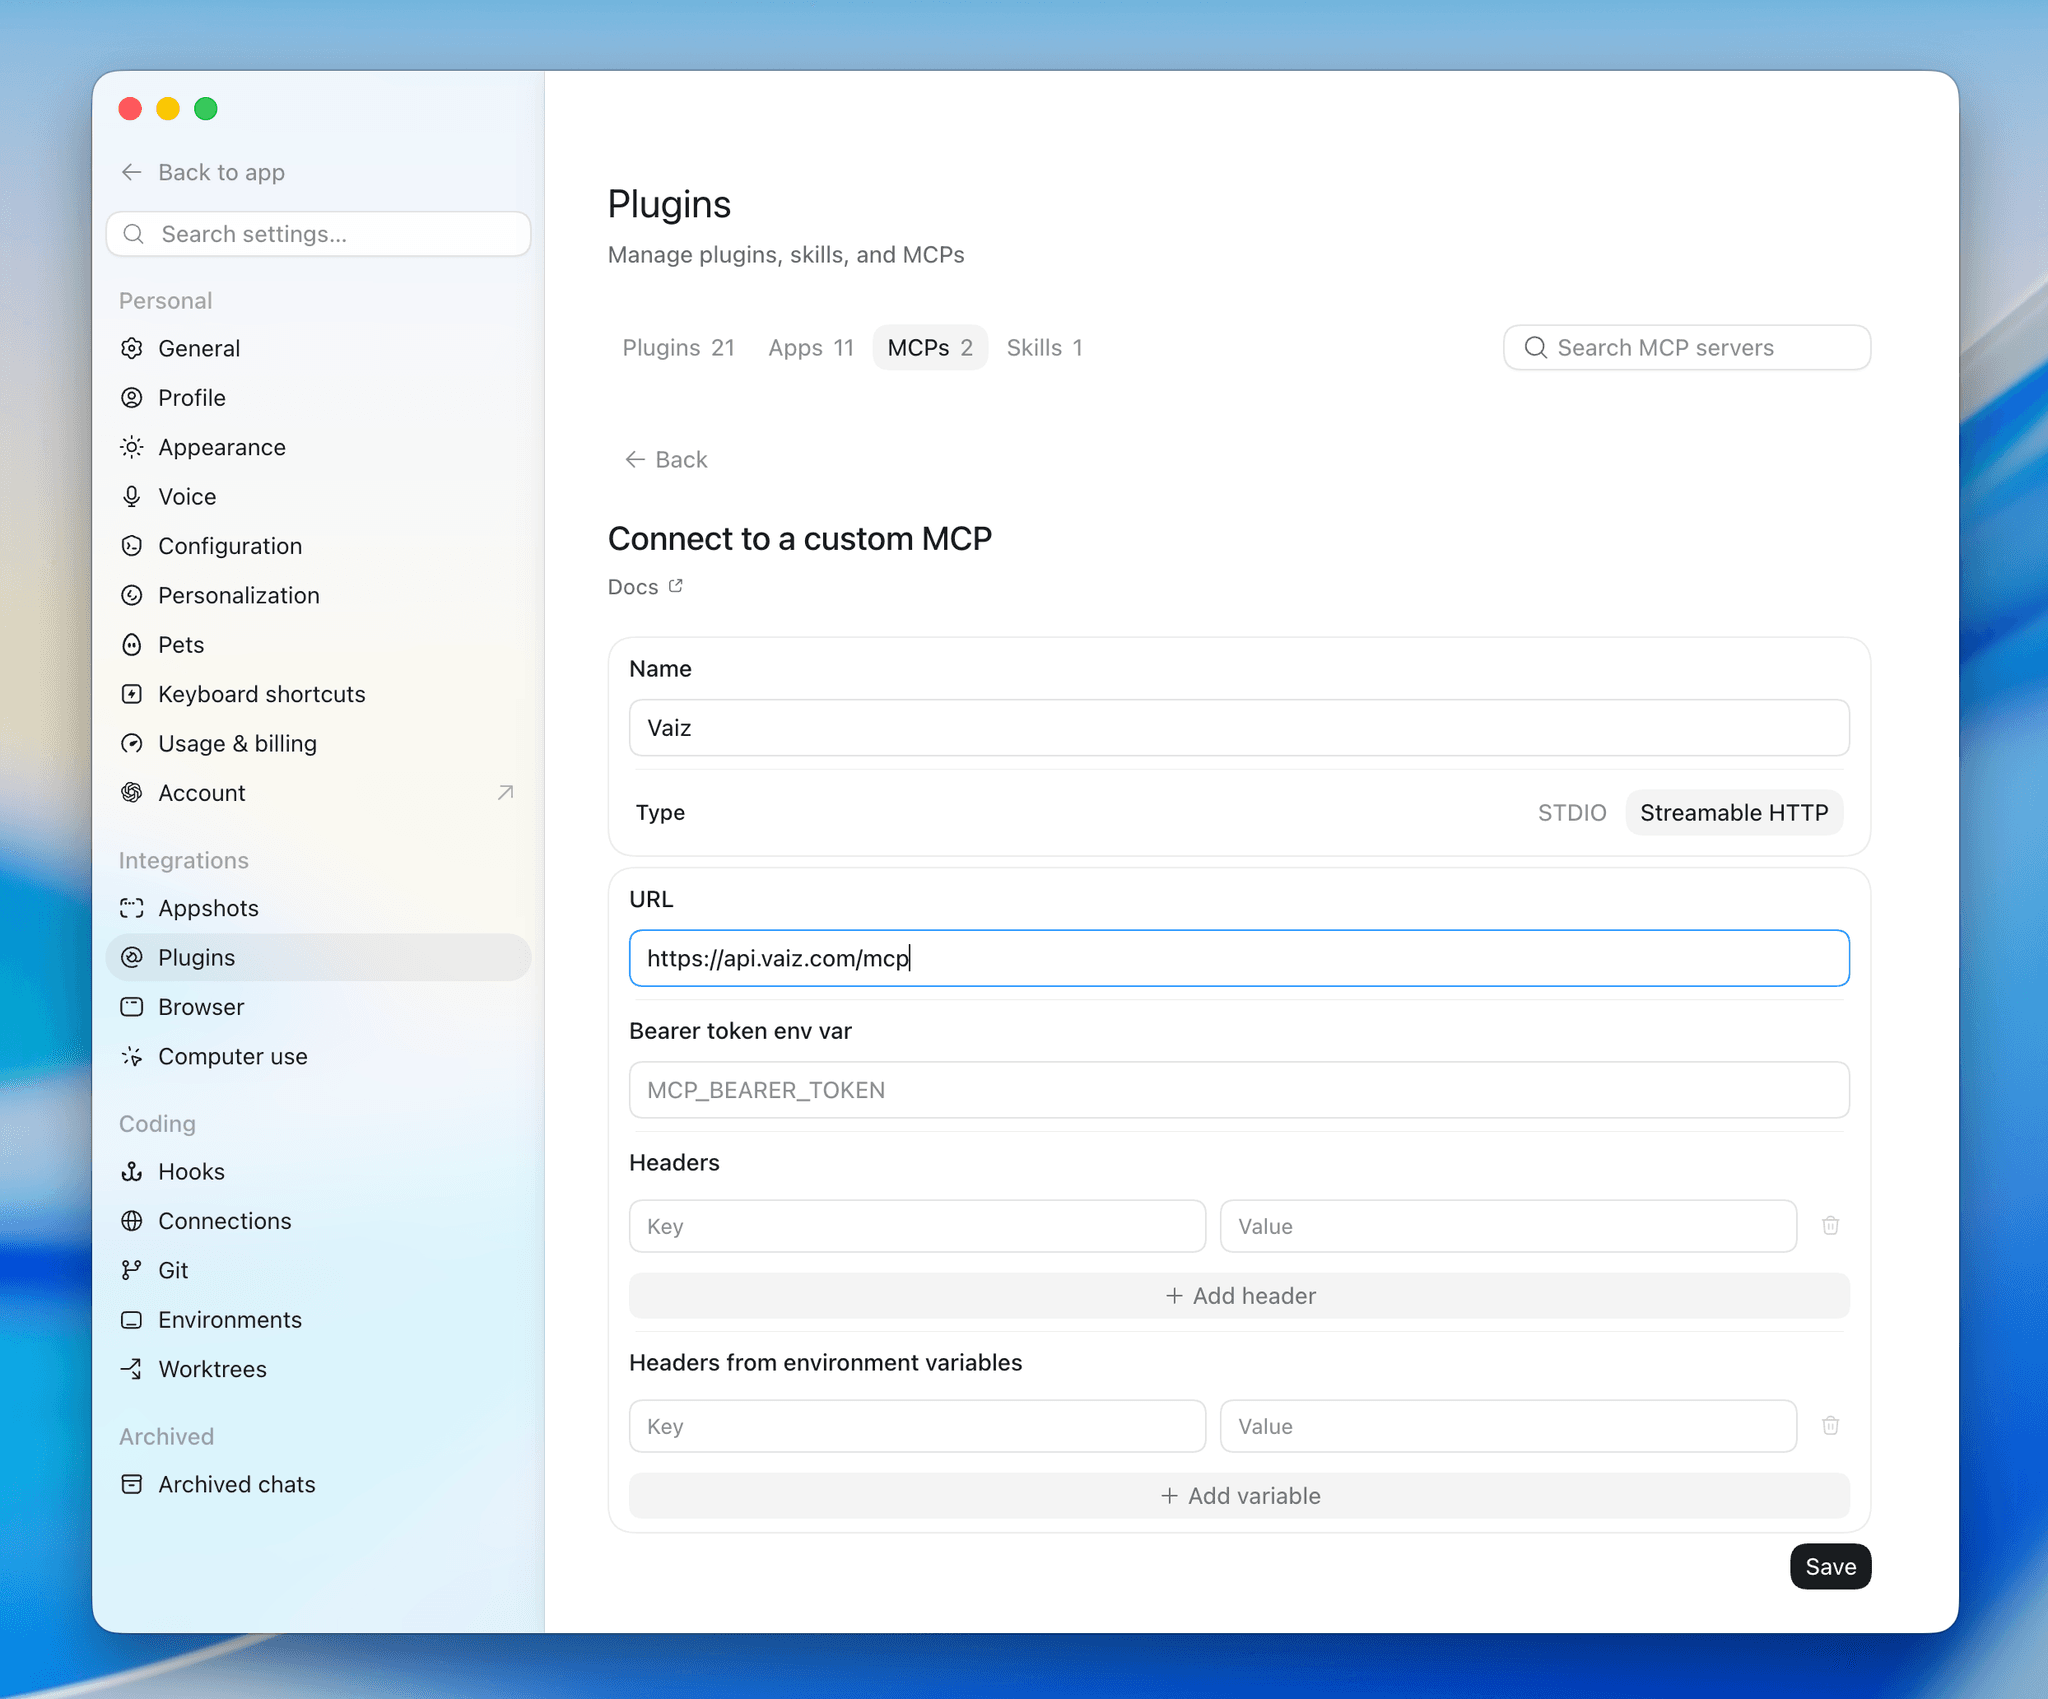2048x1699 pixels.
Task: Delete environment variable header row trash icon
Action: 1830,1425
